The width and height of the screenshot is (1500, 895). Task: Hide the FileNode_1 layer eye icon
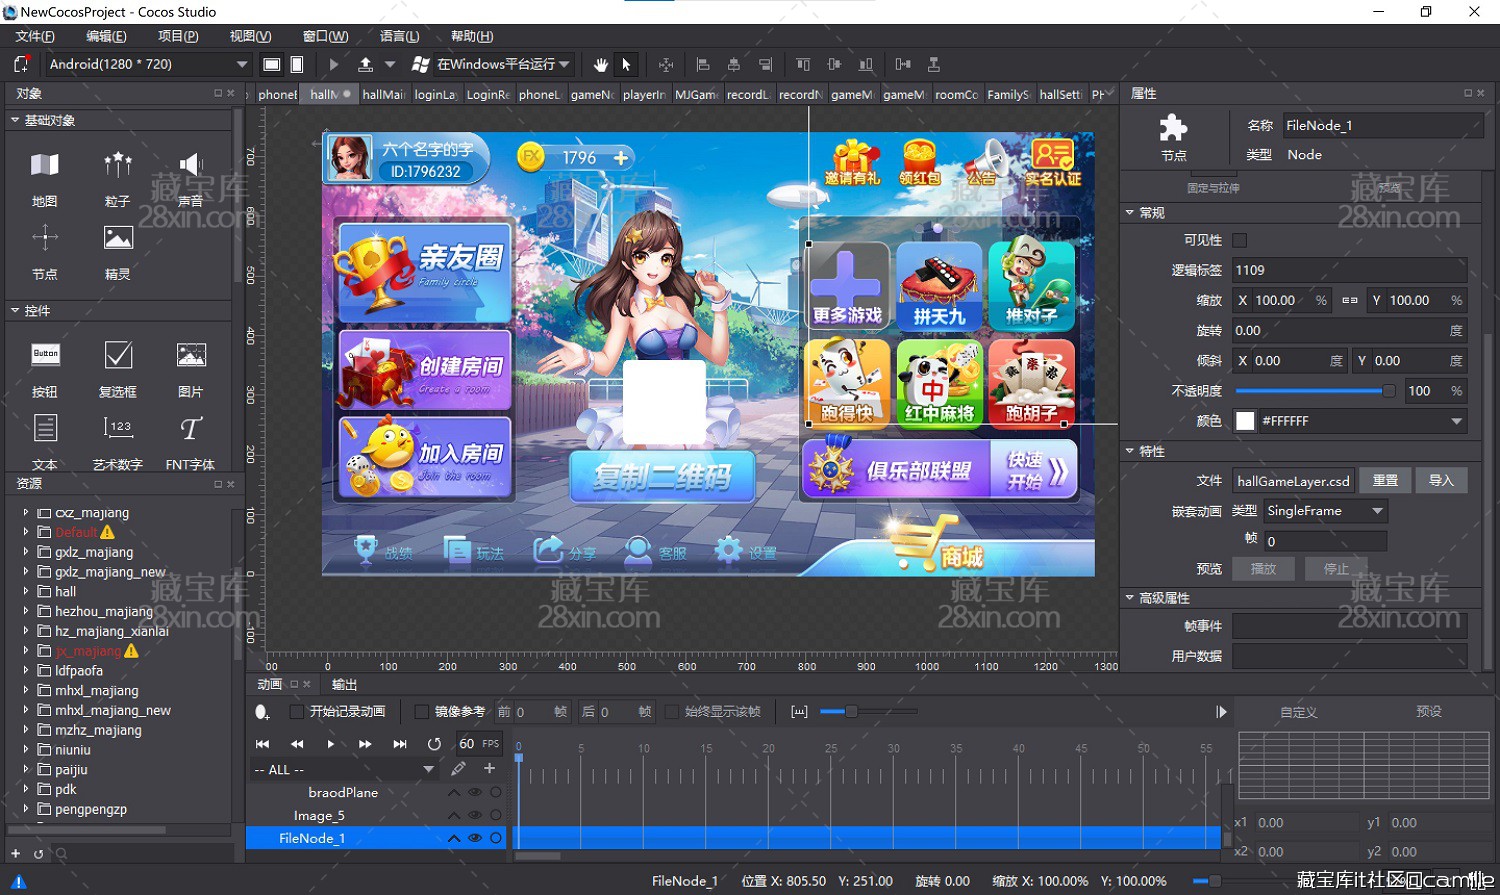pyautogui.click(x=475, y=838)
